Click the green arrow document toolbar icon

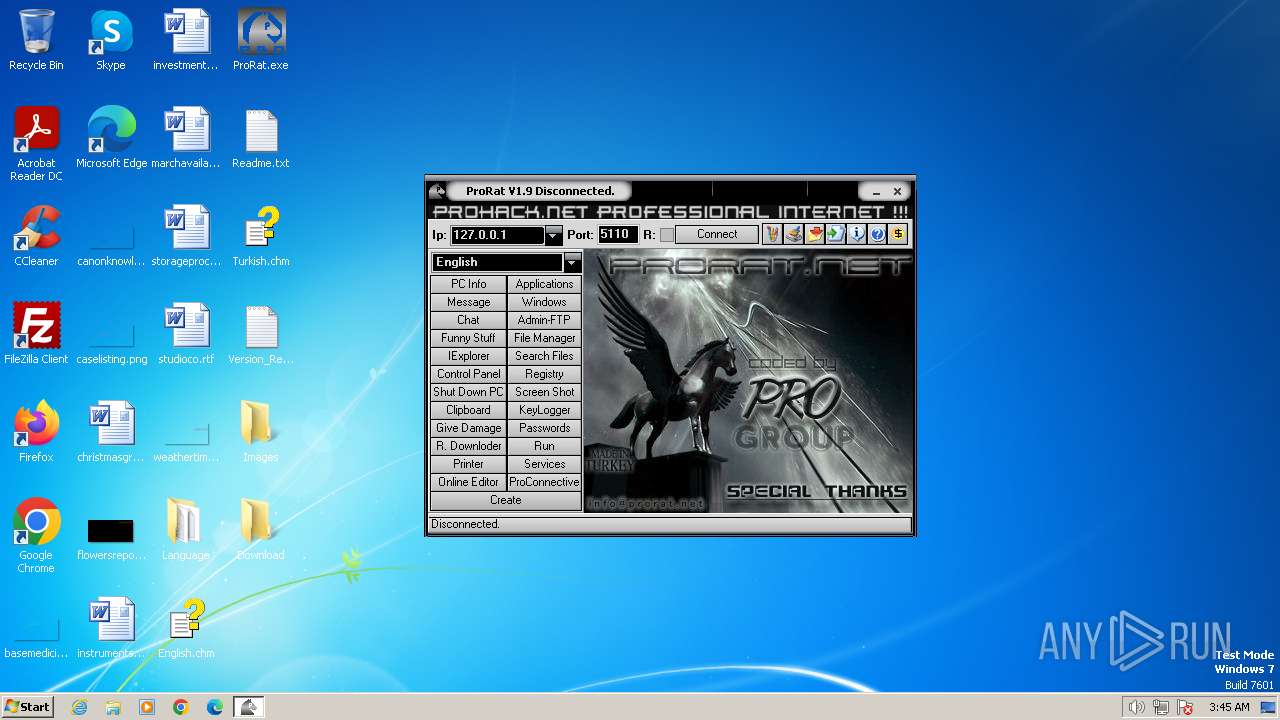[x=835, y=234]
